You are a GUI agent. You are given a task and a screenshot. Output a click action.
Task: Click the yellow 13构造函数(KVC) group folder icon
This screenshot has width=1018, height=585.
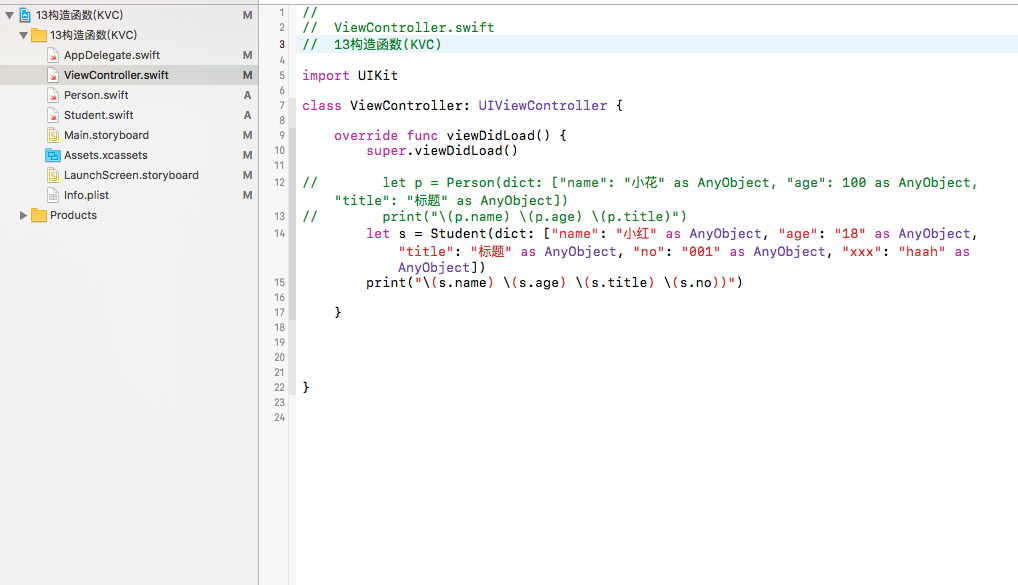[39, 35]
